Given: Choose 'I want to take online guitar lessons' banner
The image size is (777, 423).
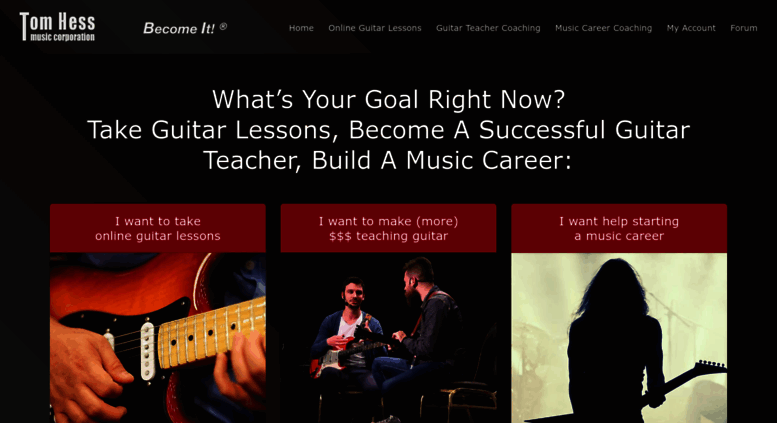Looking at the screenshot, I should pyautogui.click(x=158, y=228).
